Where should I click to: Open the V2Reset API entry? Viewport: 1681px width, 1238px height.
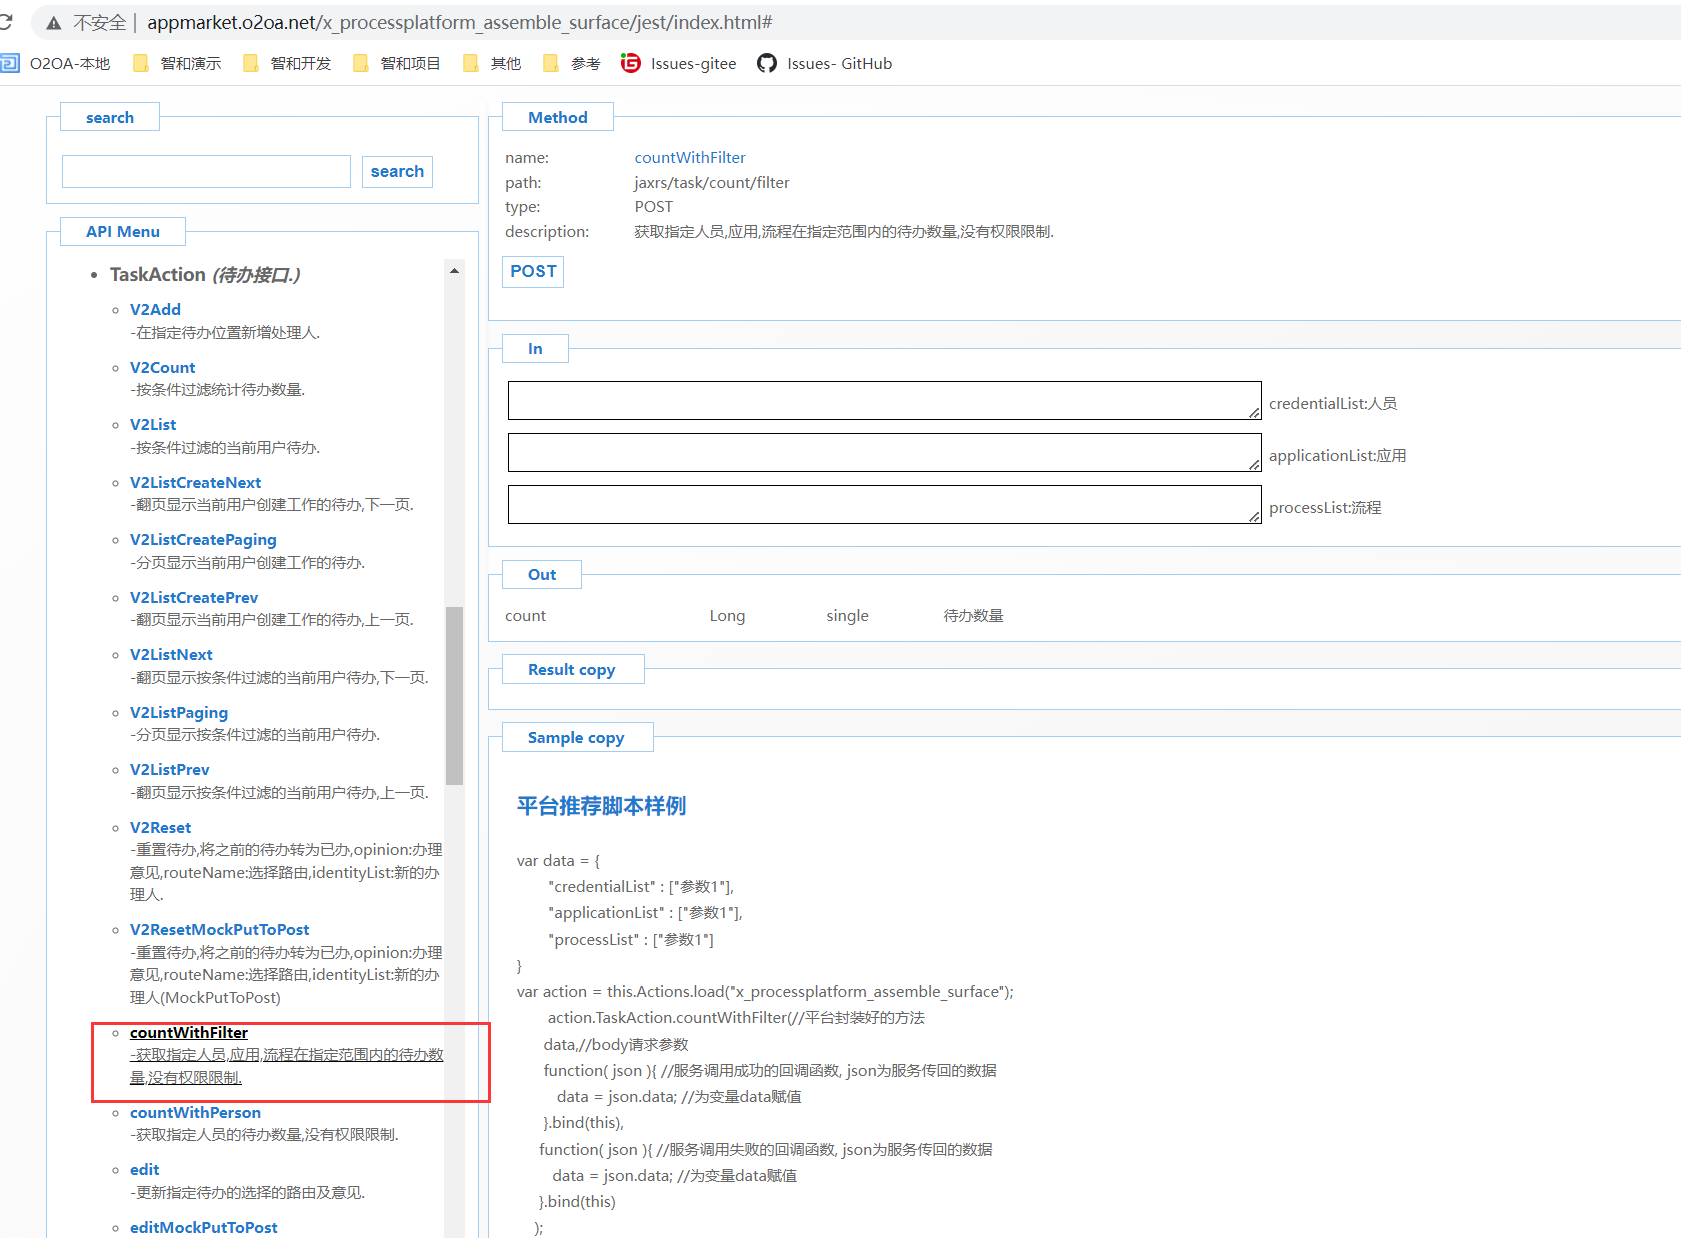click(x=161, y=827)
